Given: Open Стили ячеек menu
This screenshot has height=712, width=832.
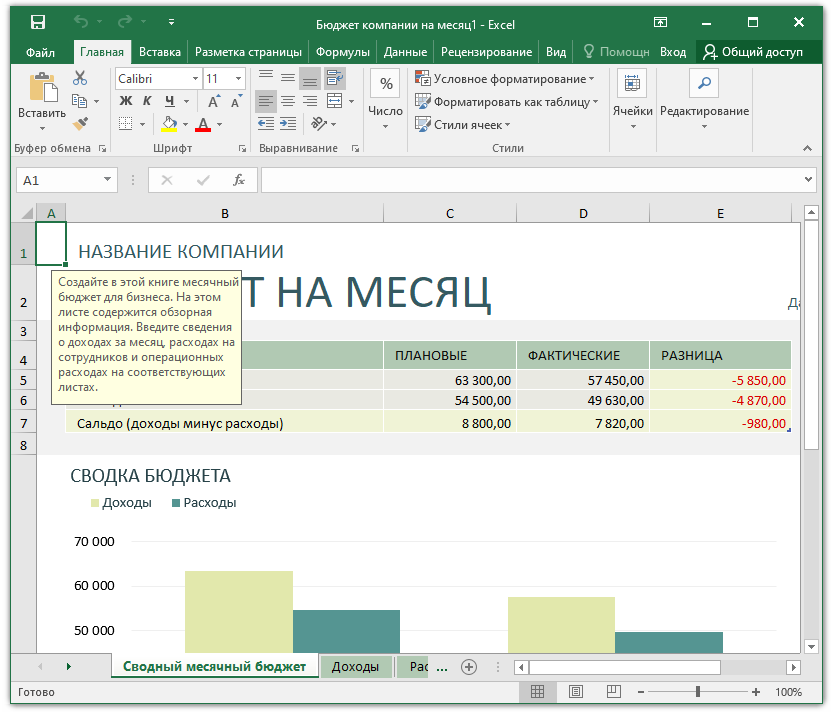Looking at the screenshot, I should (463, 125).
